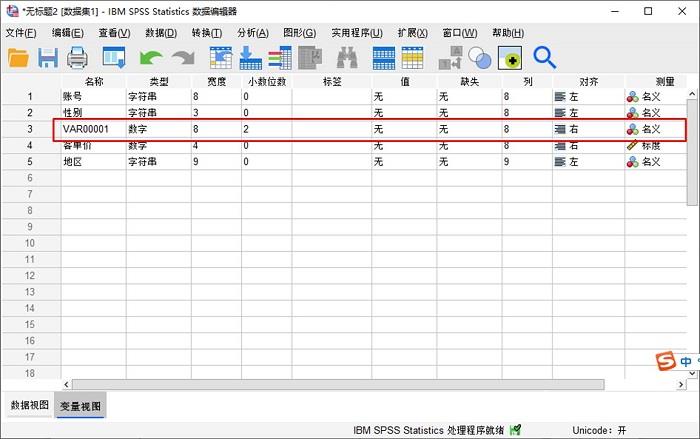
Task: Click the Open data document folder icon
Action: (x=18, y=58)
